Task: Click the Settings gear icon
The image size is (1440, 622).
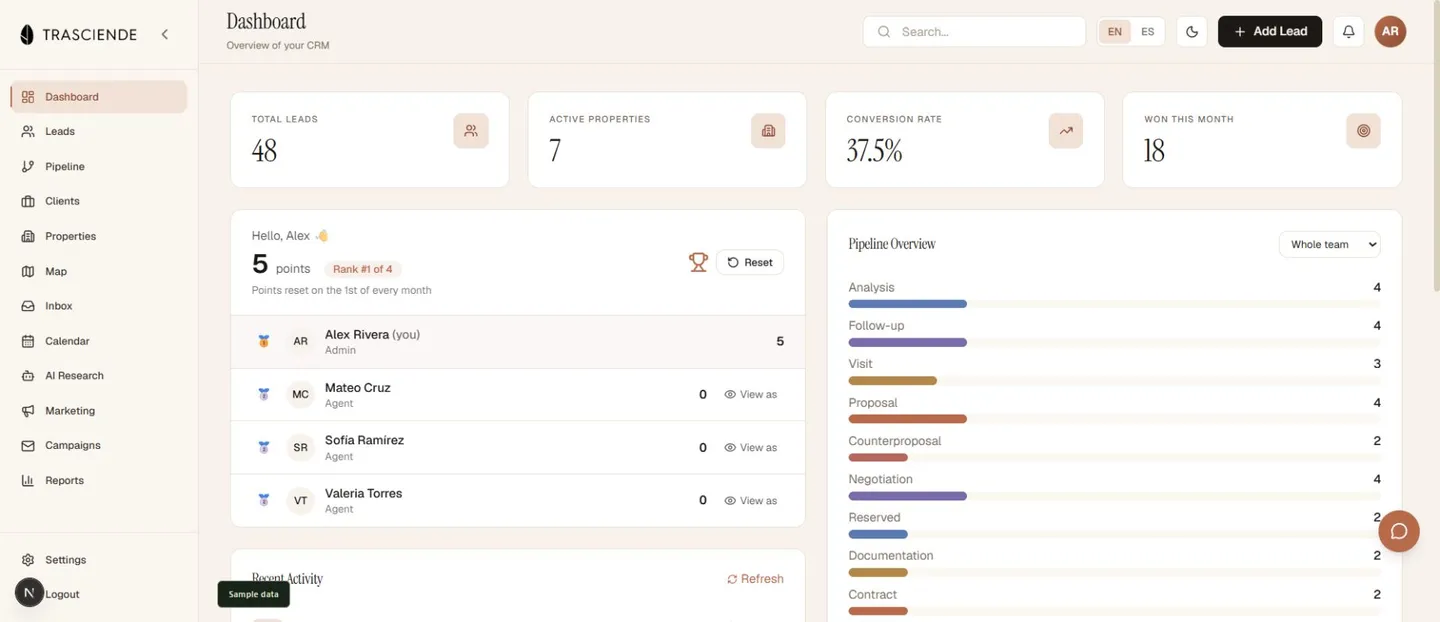Action: click(x=28, y=560)
